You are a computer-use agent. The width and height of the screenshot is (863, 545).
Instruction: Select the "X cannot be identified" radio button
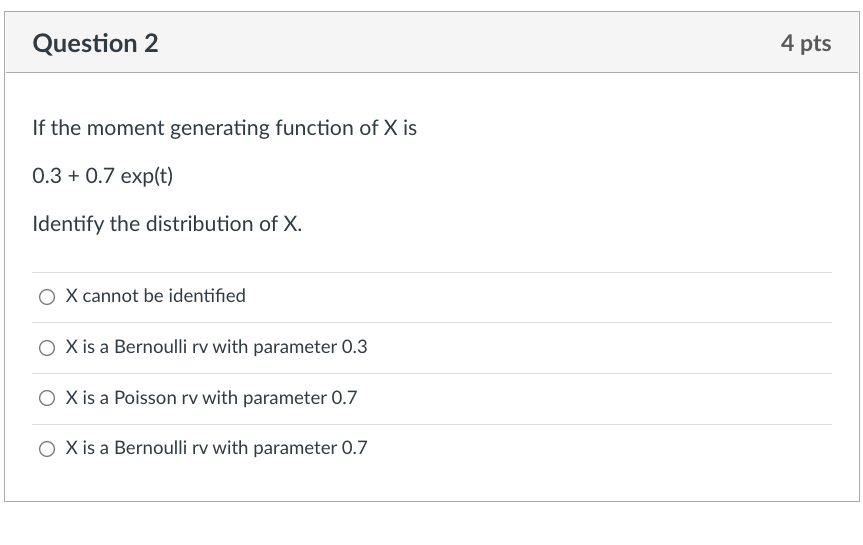pos(47,297)
